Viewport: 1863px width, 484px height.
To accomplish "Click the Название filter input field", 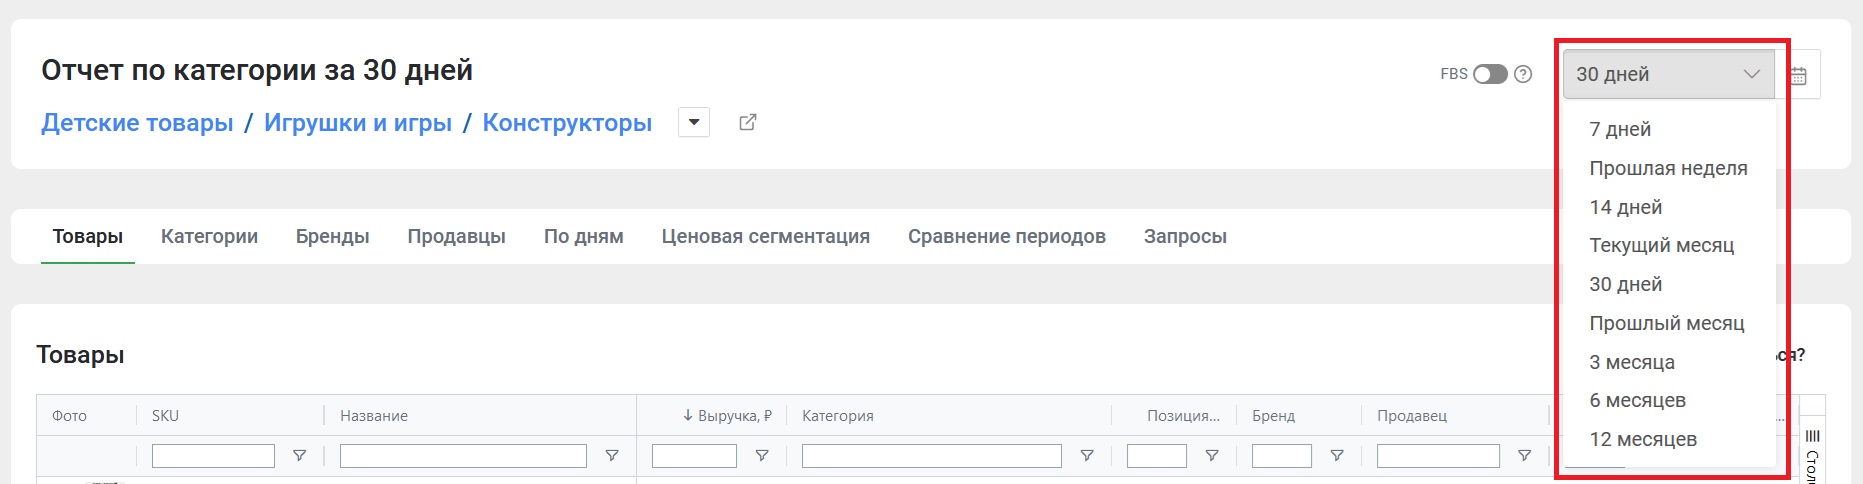I will click(x=463, y=456).
